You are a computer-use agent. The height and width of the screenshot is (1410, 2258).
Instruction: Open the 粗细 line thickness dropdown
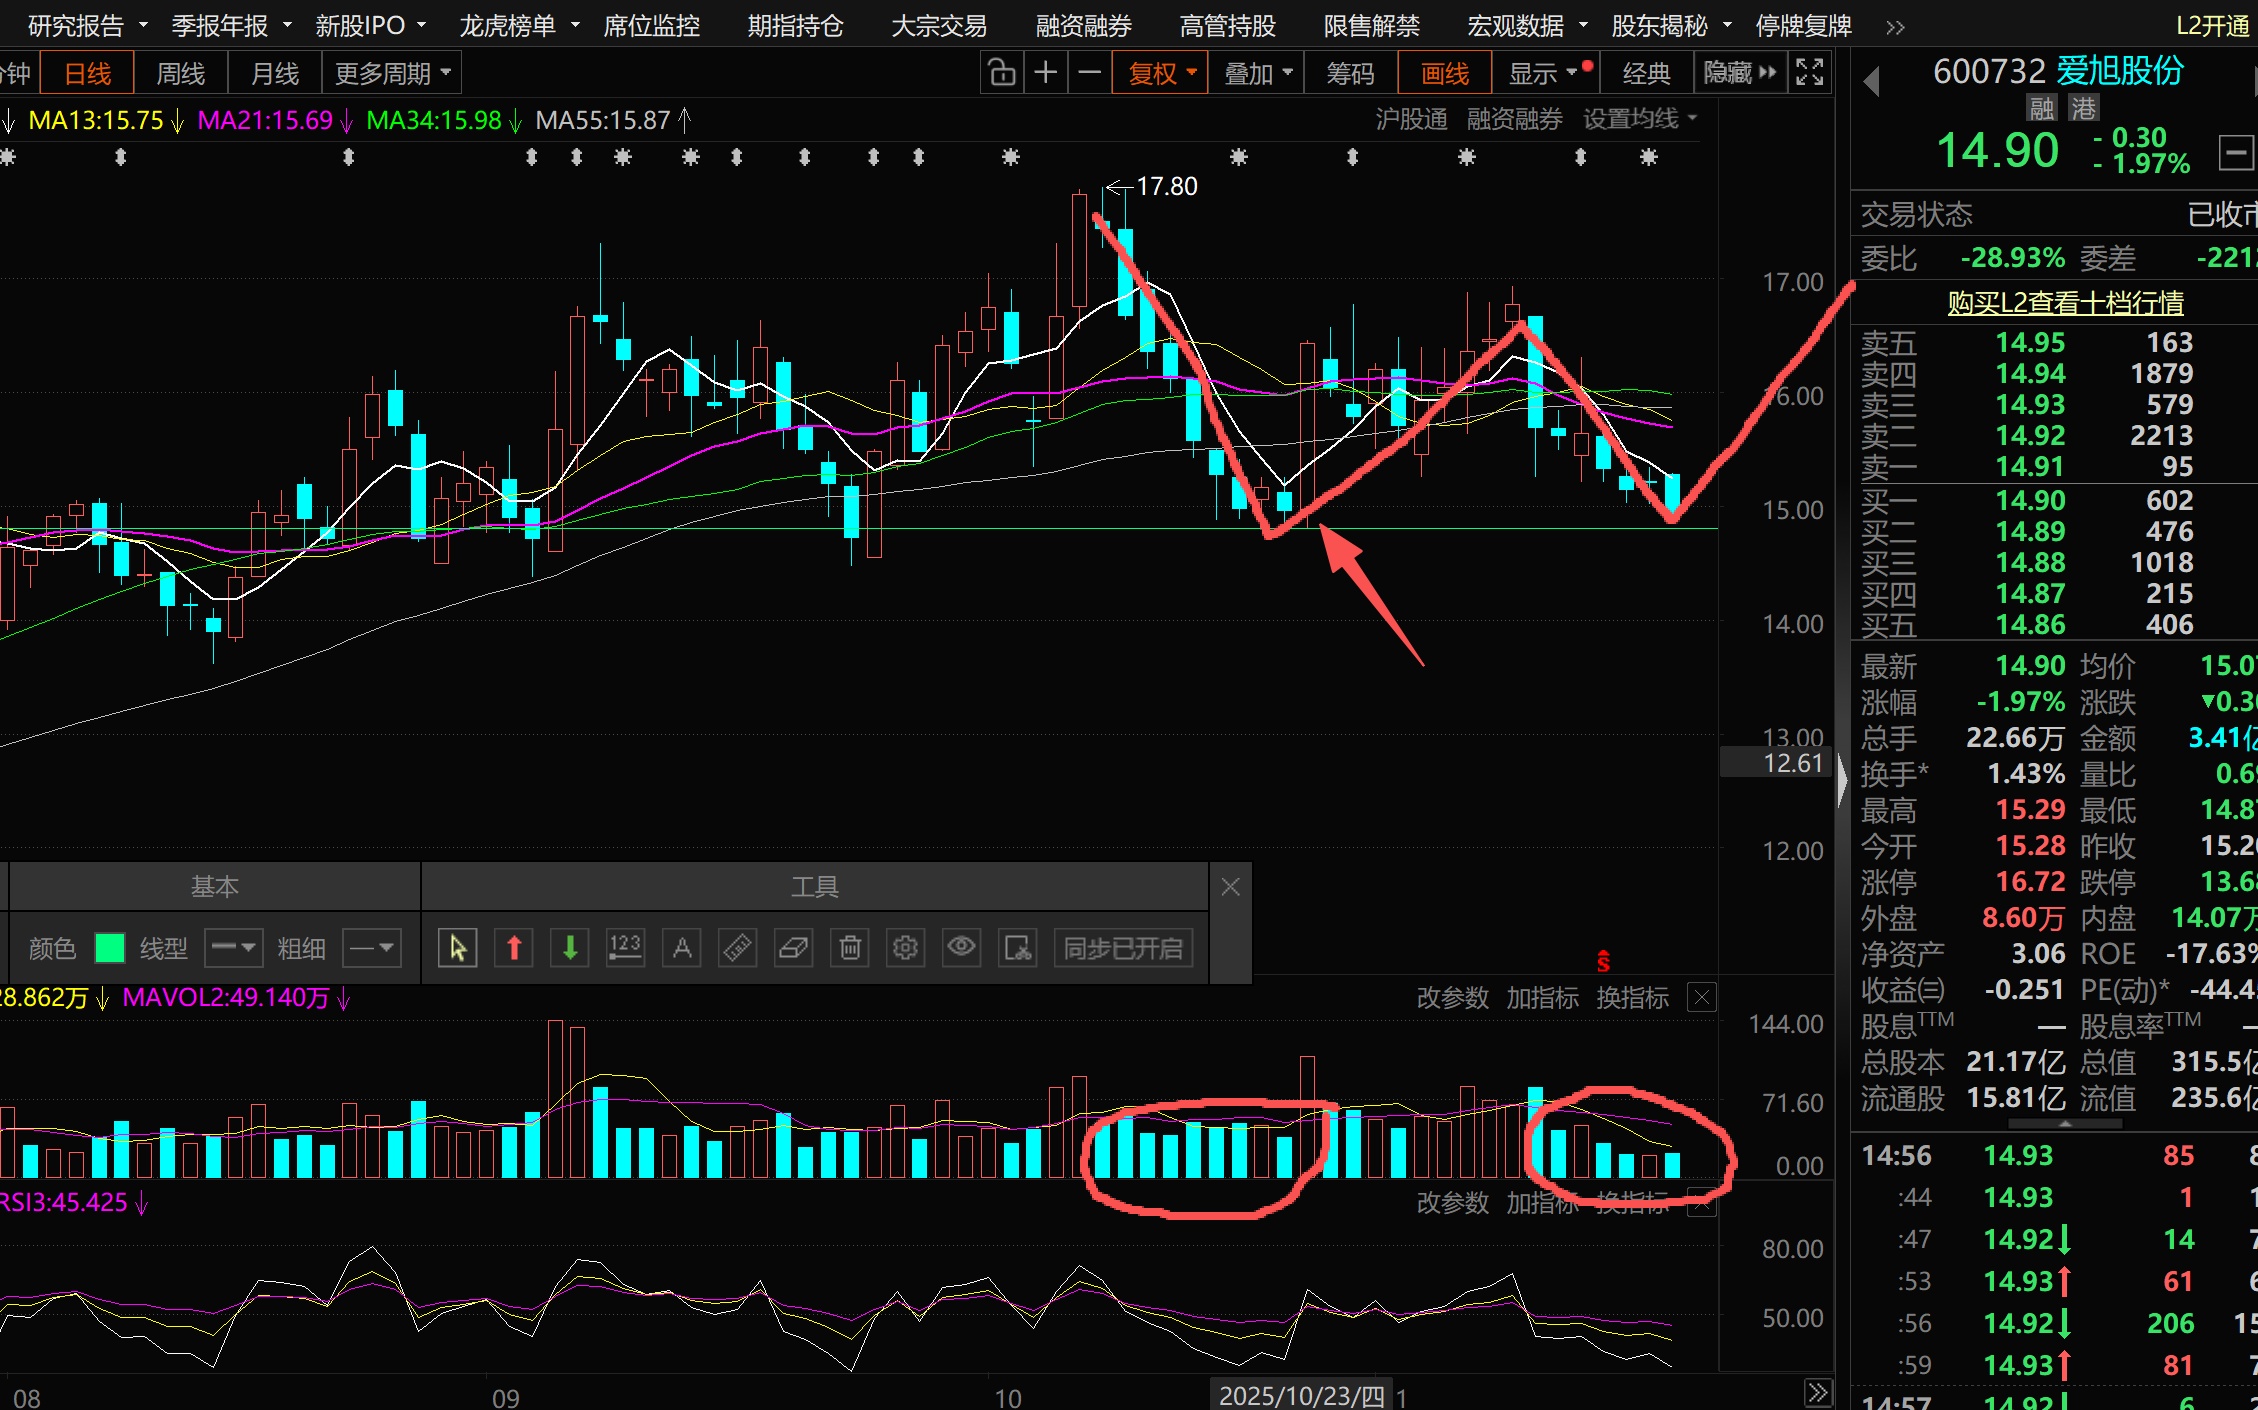pos(372,947)
